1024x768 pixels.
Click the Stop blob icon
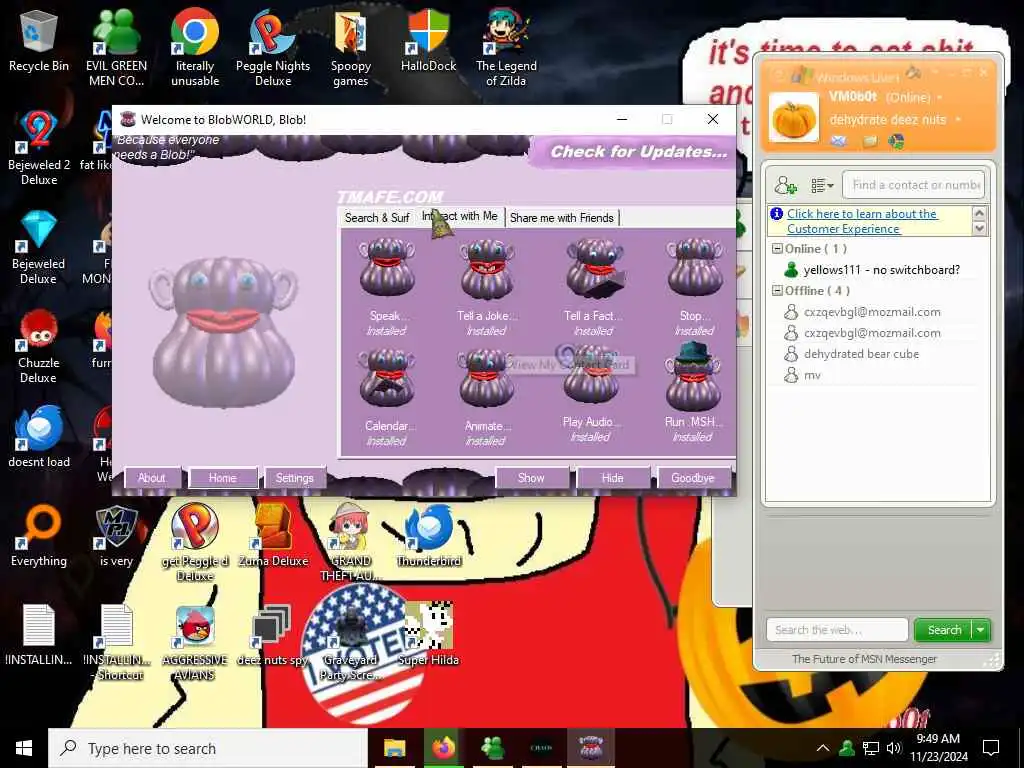[x=695, y=267]
